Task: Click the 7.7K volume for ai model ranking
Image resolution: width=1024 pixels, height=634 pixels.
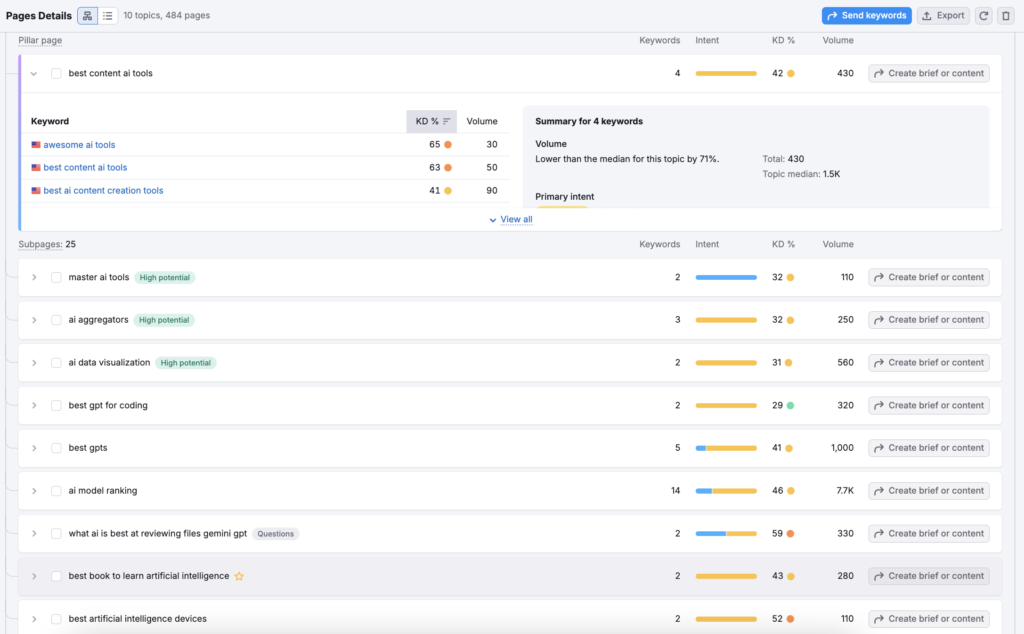Action: point(845,491)
